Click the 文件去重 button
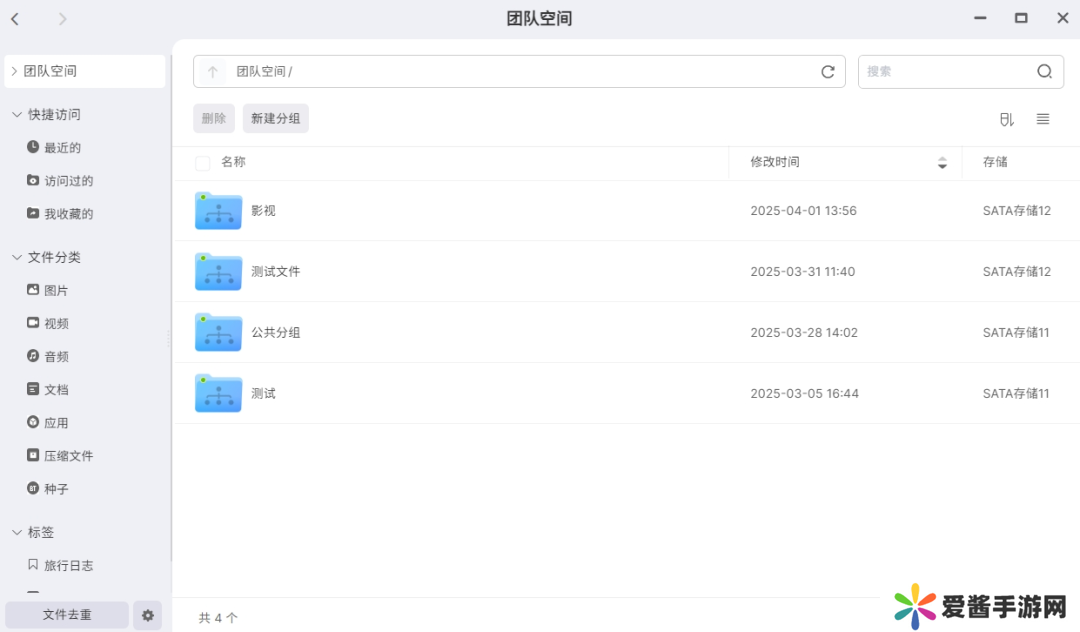The width and height of the screenshot is (1080, 632). tap(67, 615)
